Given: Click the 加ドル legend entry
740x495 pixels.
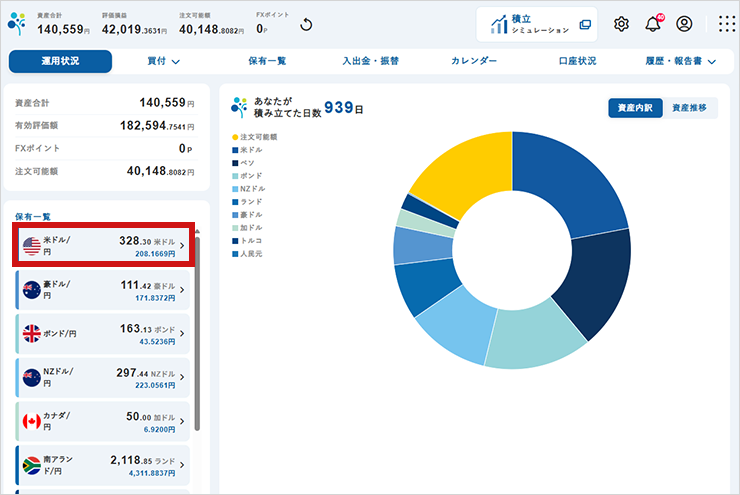Looking at the screenshot, I should (x=247, y=228).
